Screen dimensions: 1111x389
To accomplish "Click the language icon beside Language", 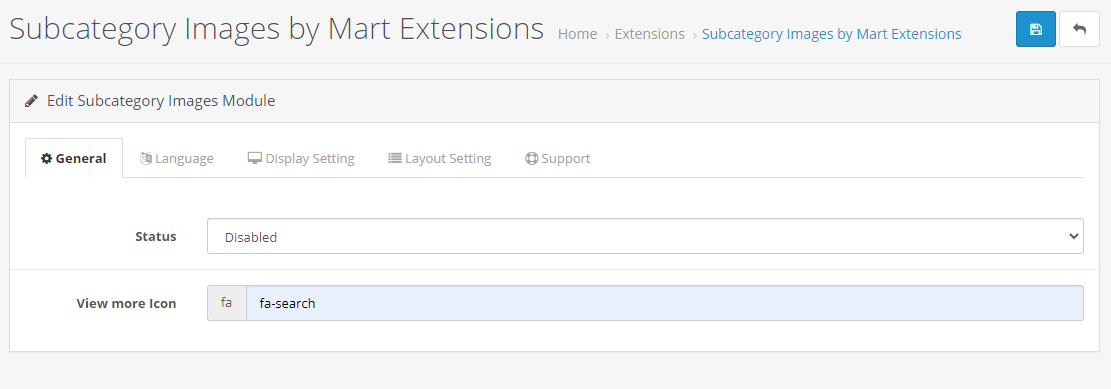I will pyautogui.click(x=146, y=158).
